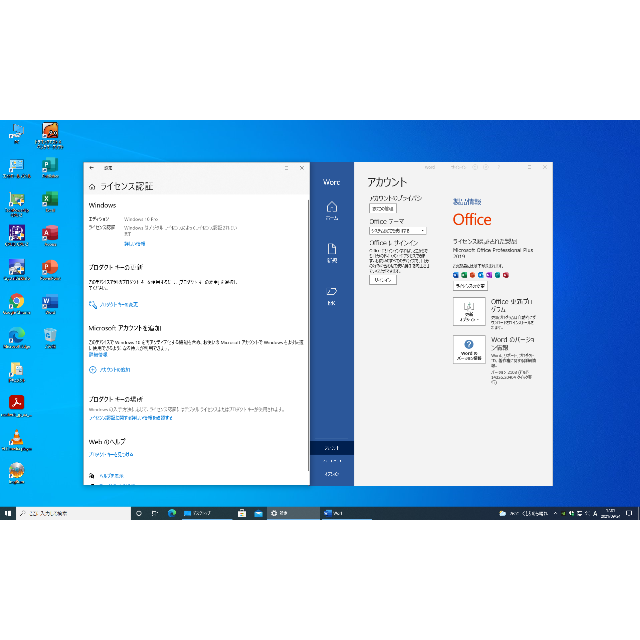
Task: Open Cortana from the taskbar
Action: pyautogui.click(x=139, y=513)
